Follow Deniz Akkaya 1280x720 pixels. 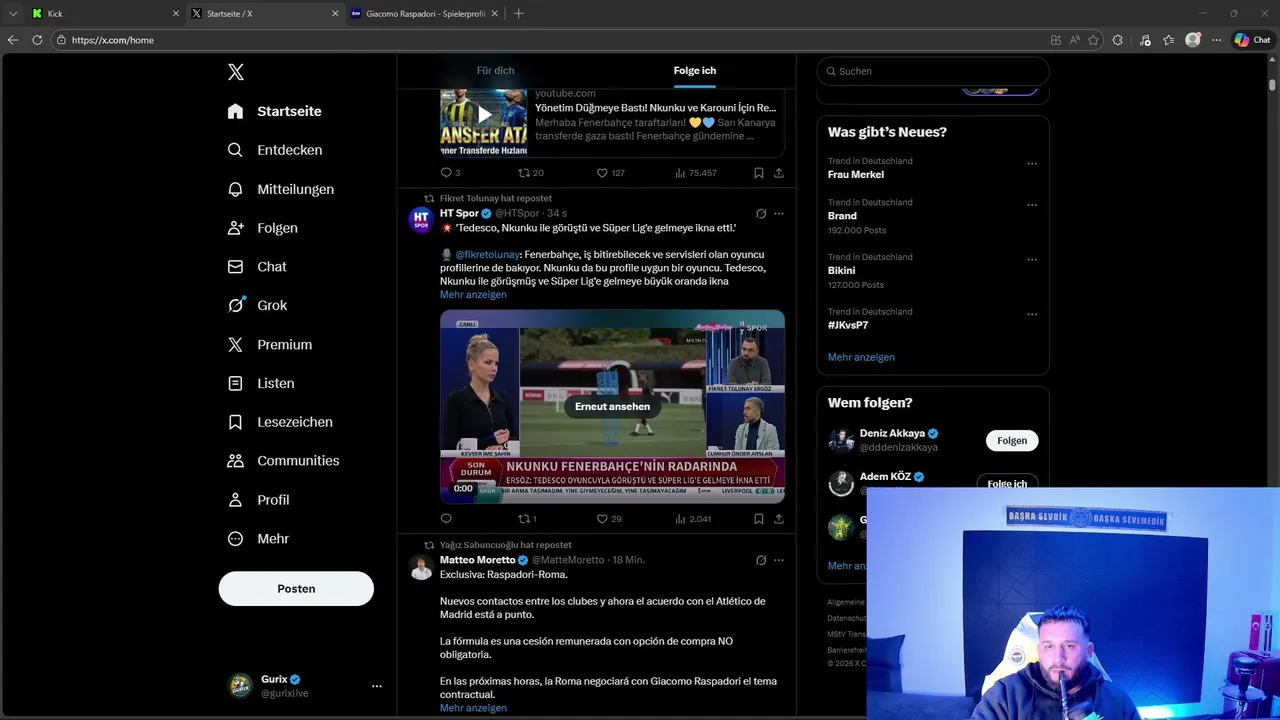tap(1012, 441)
